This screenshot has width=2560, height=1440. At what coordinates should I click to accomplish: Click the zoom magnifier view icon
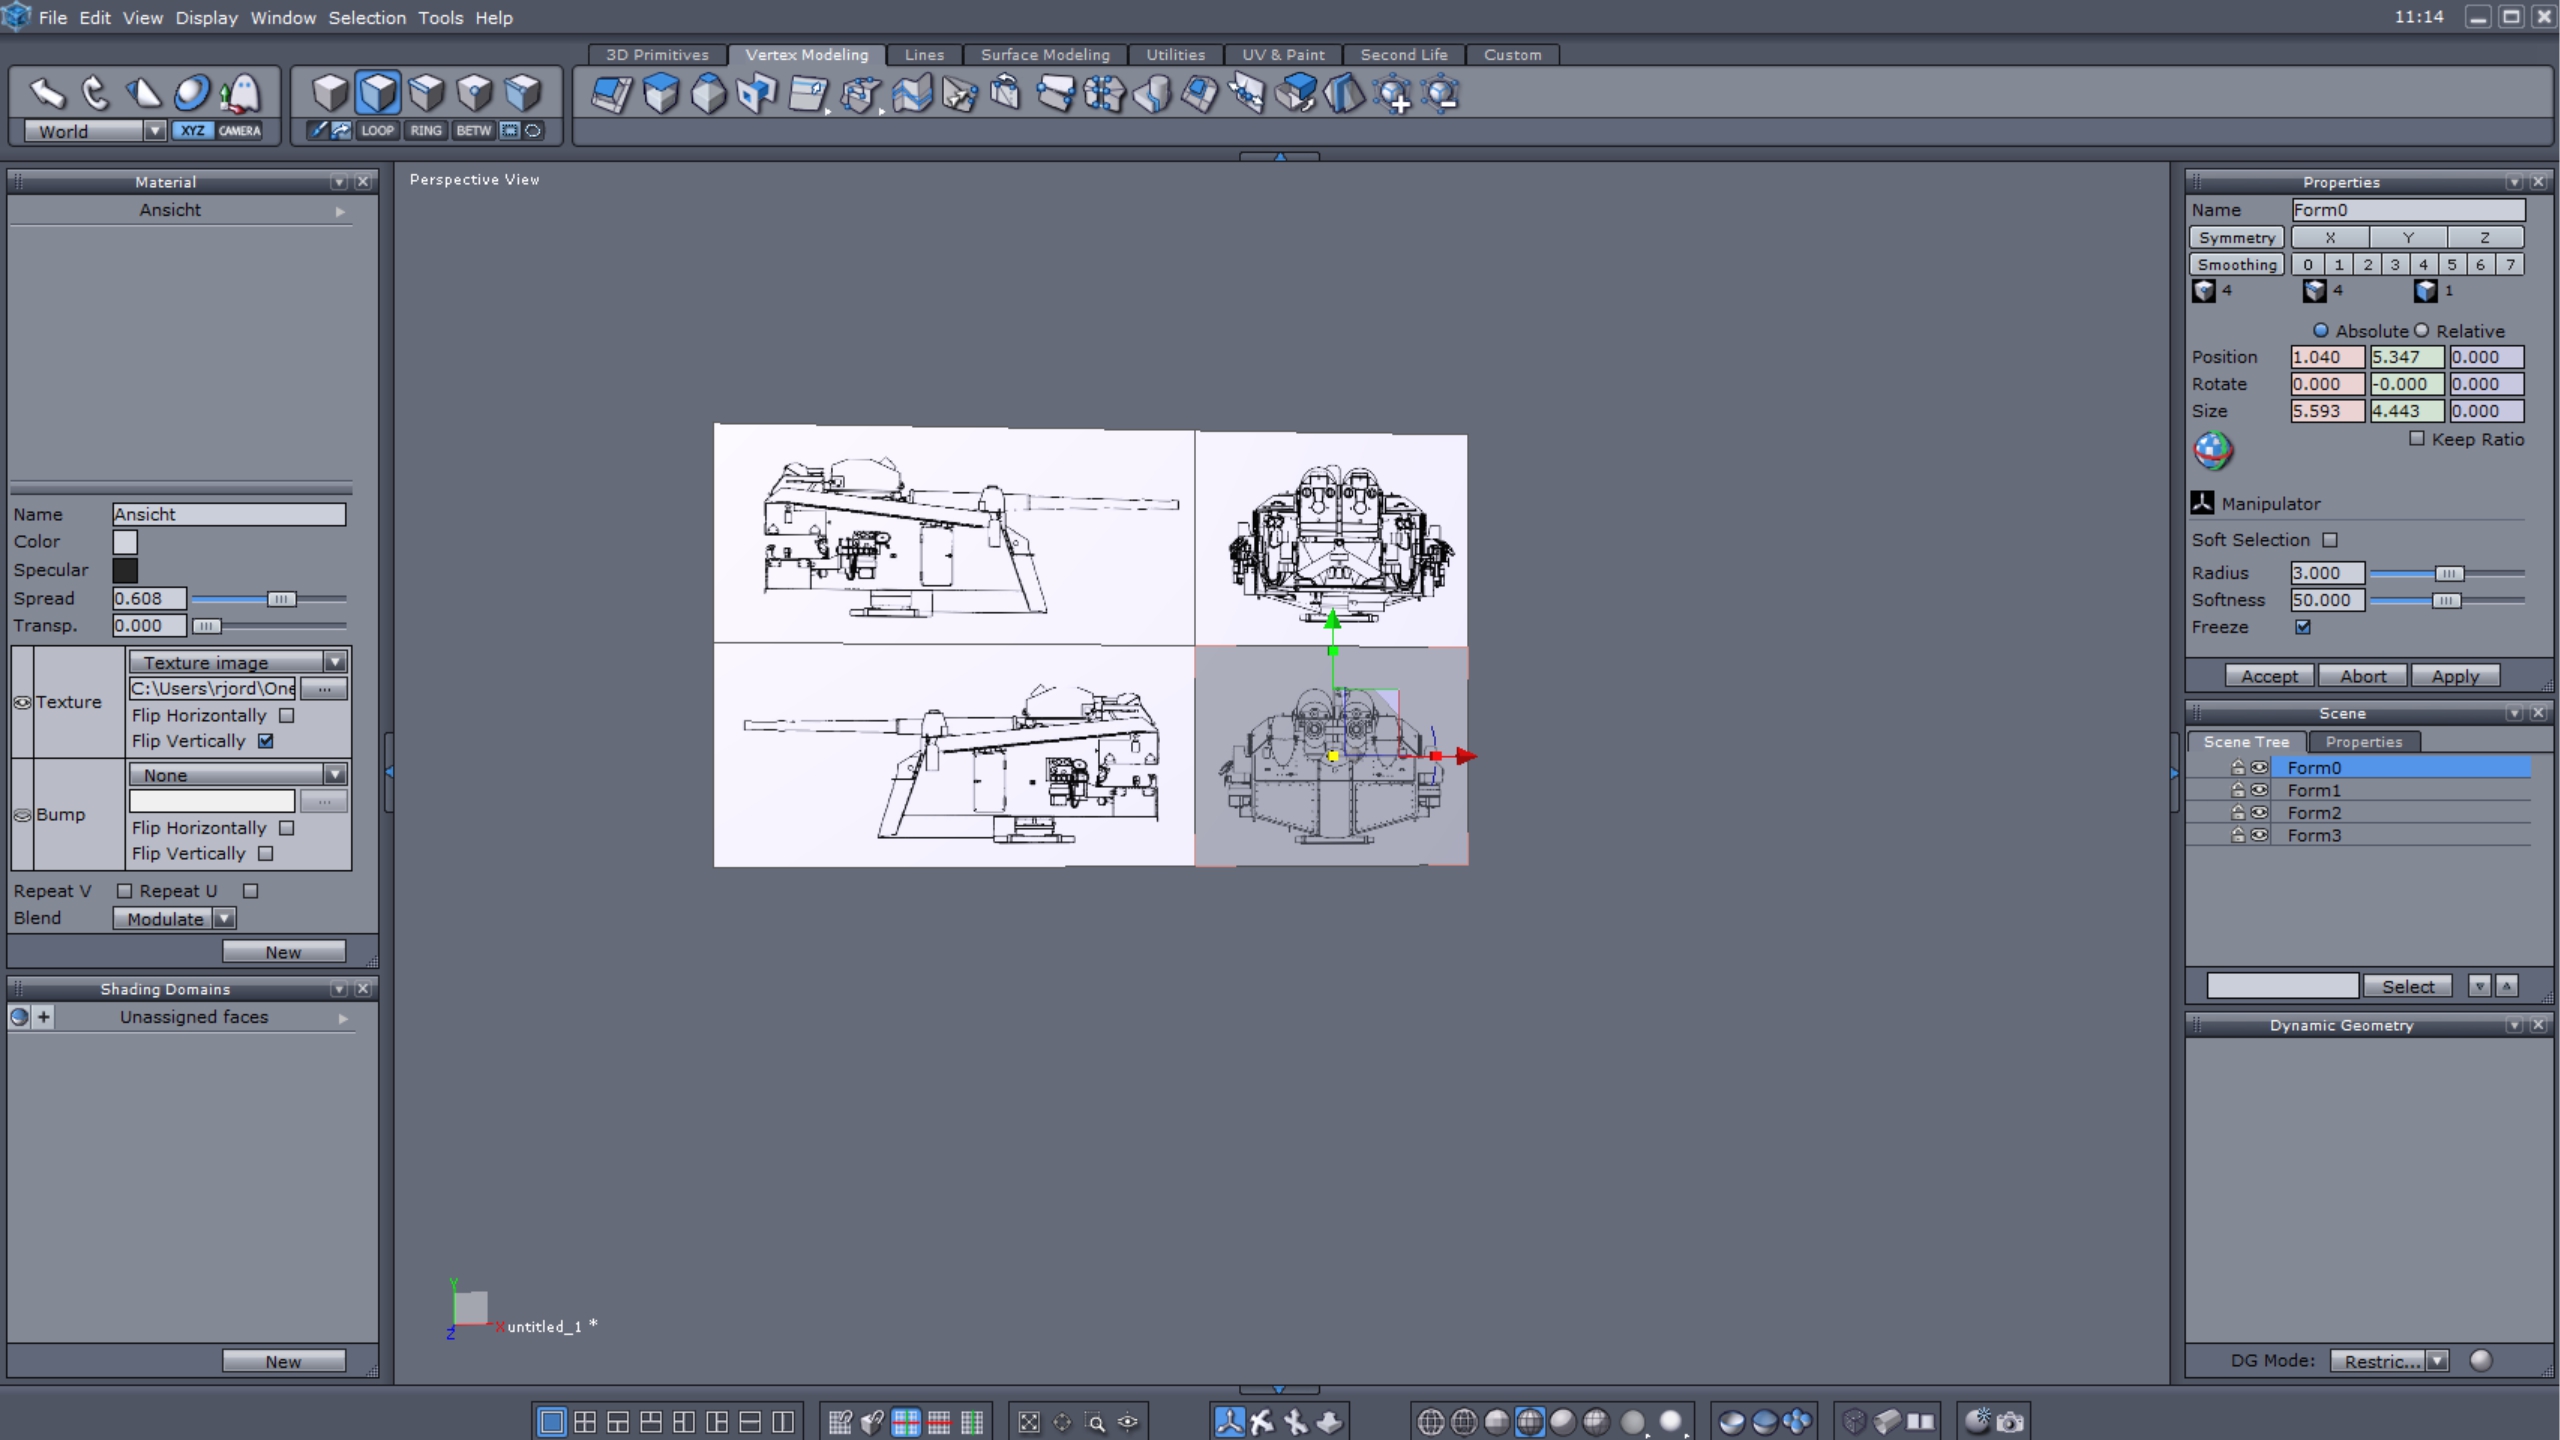(x=1095, y=1421)
